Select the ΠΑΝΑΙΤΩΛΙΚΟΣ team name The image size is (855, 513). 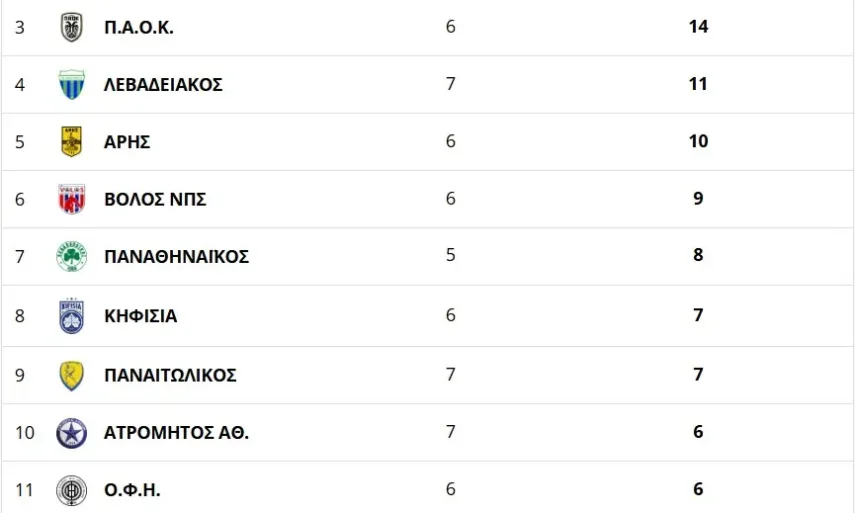(x=170, y=375)
